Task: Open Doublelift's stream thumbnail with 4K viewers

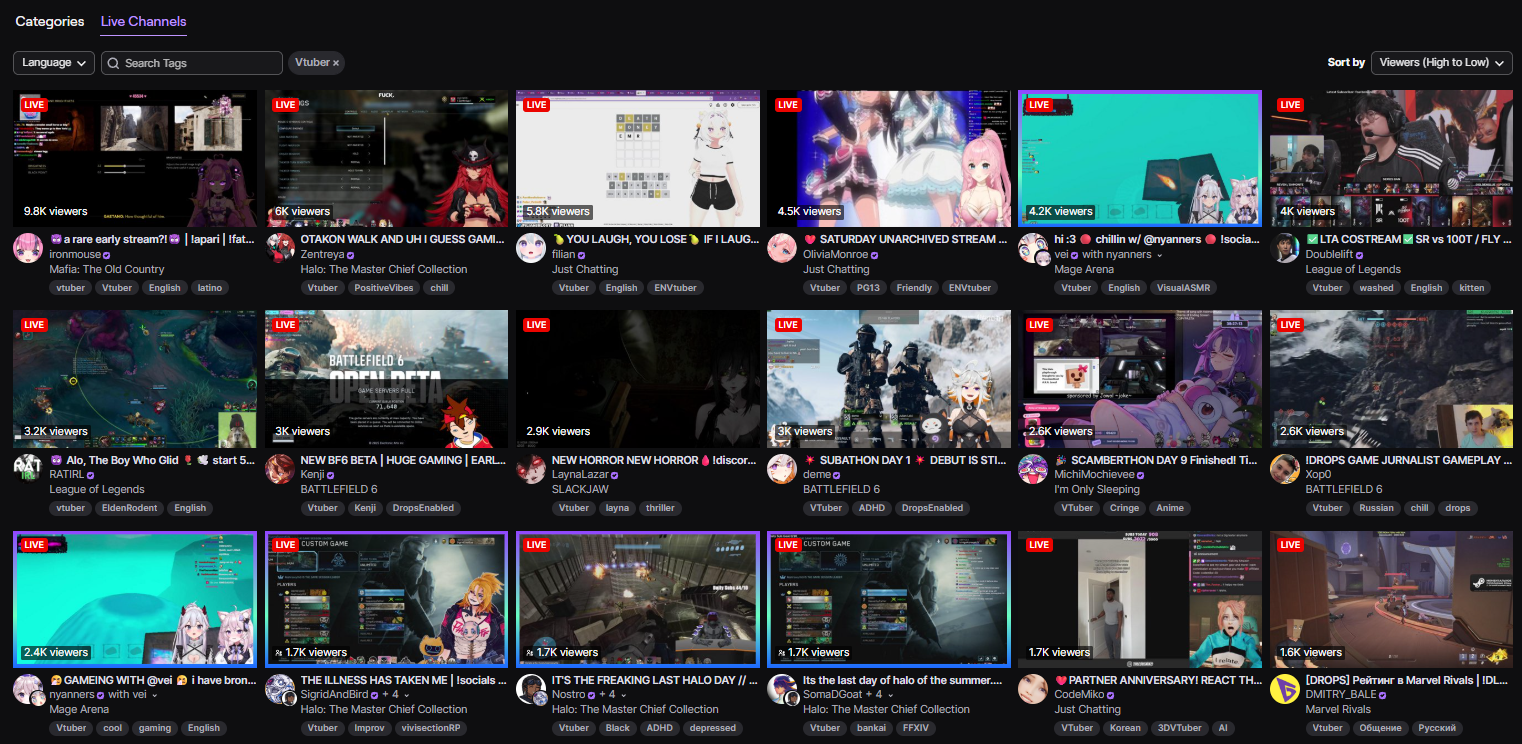Action: [1391, 159]
